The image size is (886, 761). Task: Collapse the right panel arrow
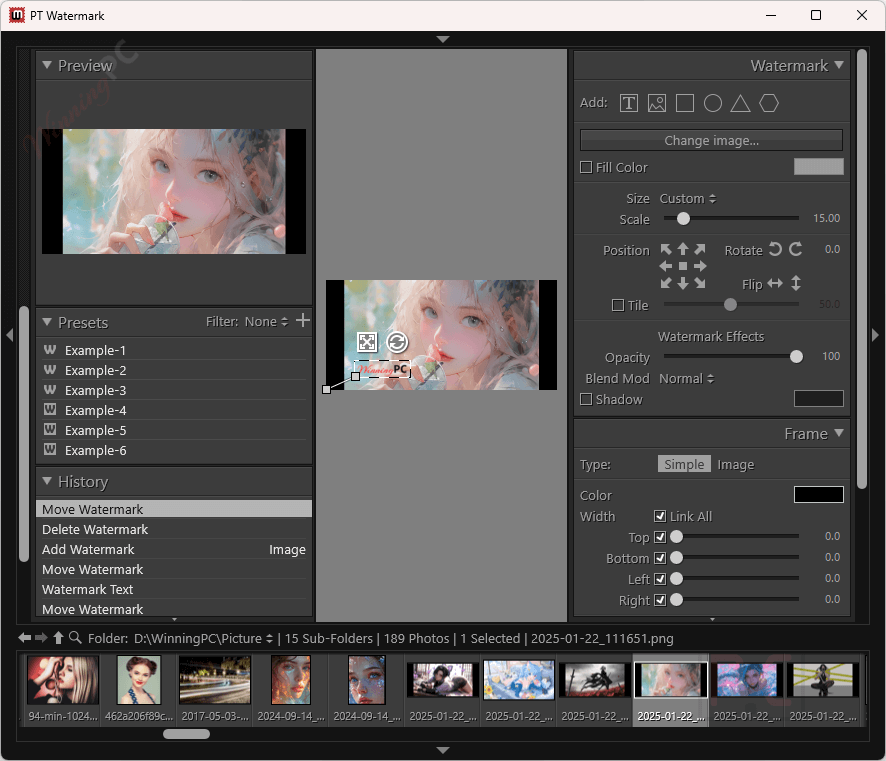click(x=875, y=335)
